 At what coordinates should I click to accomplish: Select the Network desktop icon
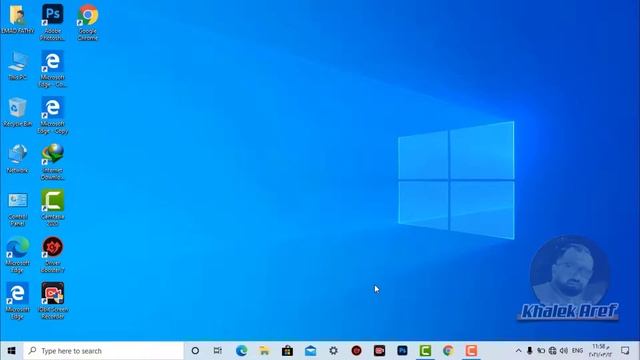click(x=18, y=159)
